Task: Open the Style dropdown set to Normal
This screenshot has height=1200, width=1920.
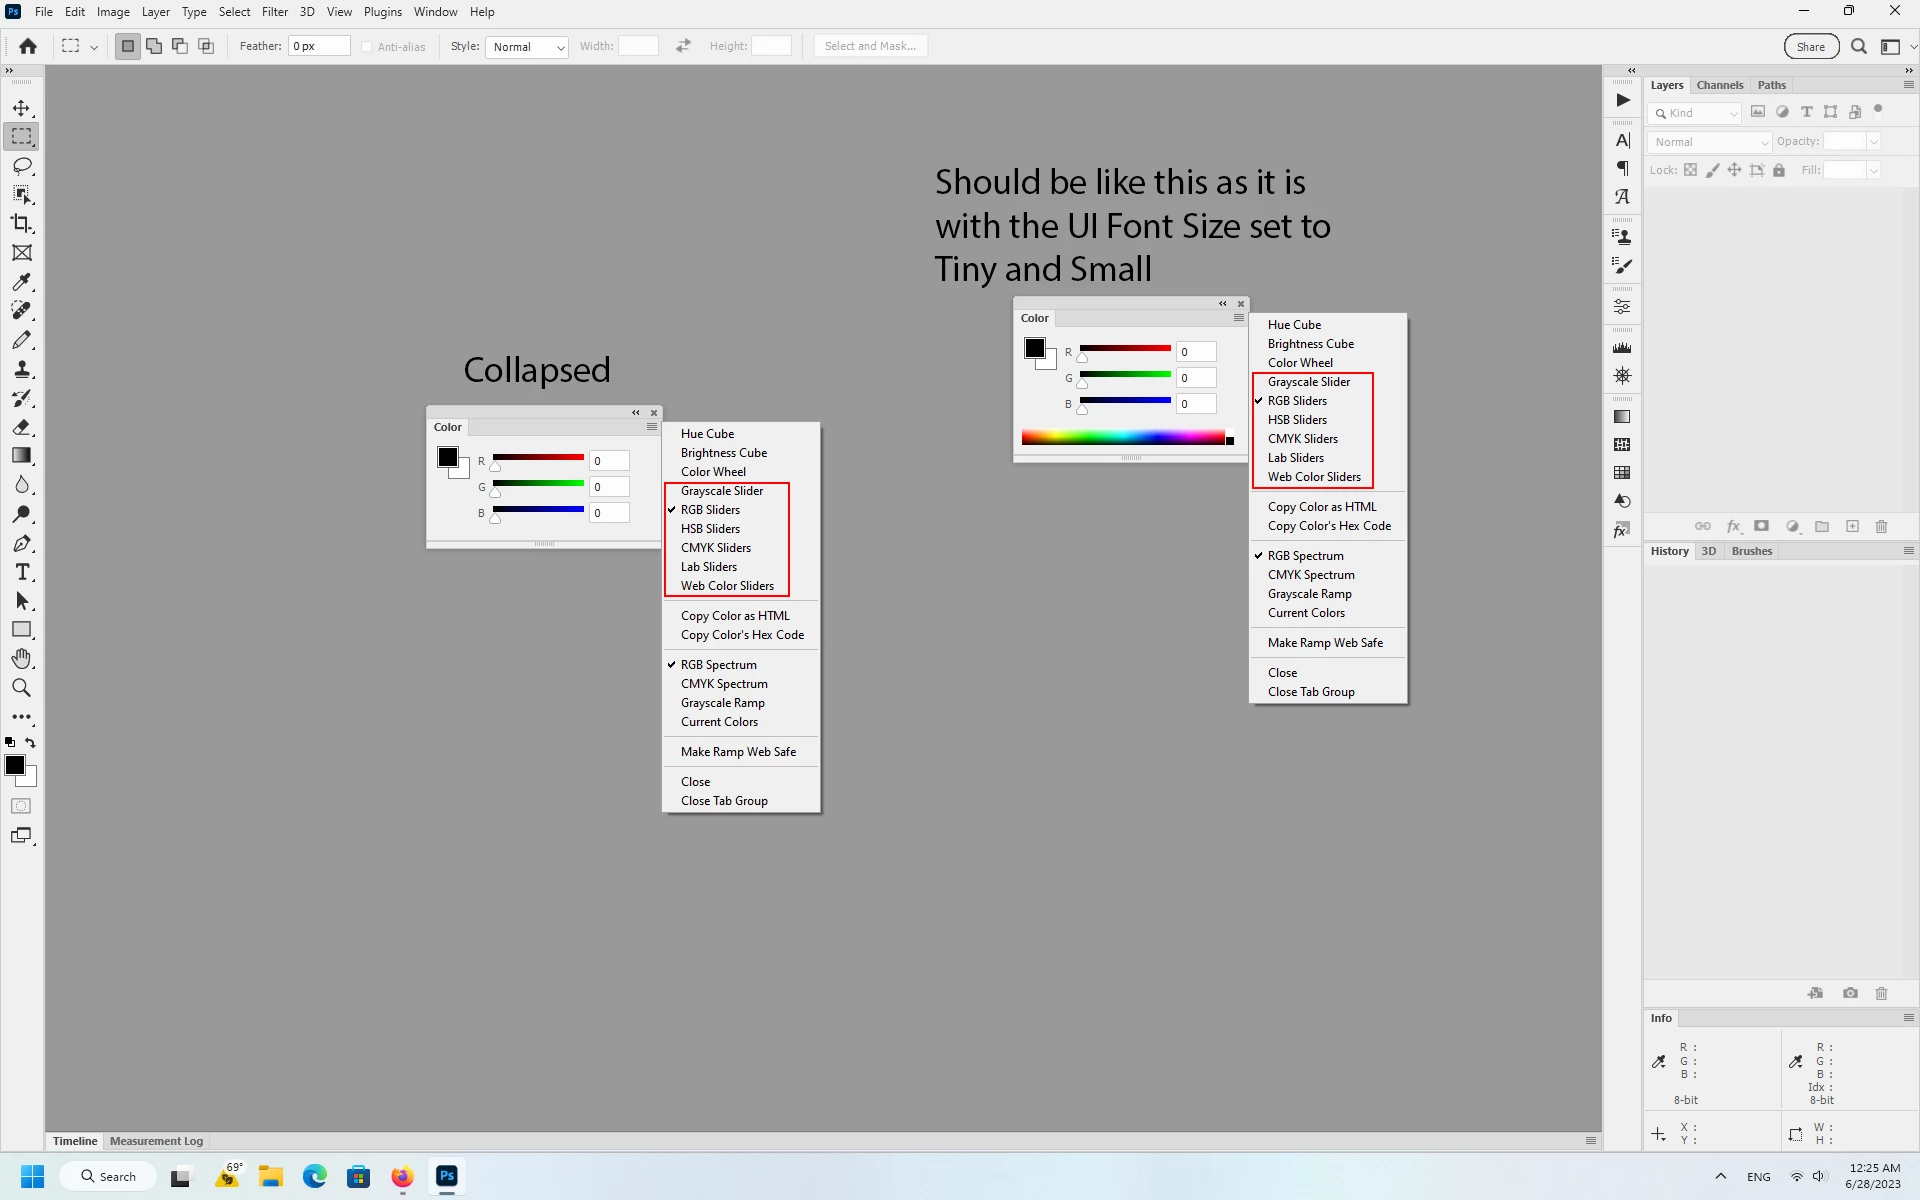Action: tap(527, 47)
